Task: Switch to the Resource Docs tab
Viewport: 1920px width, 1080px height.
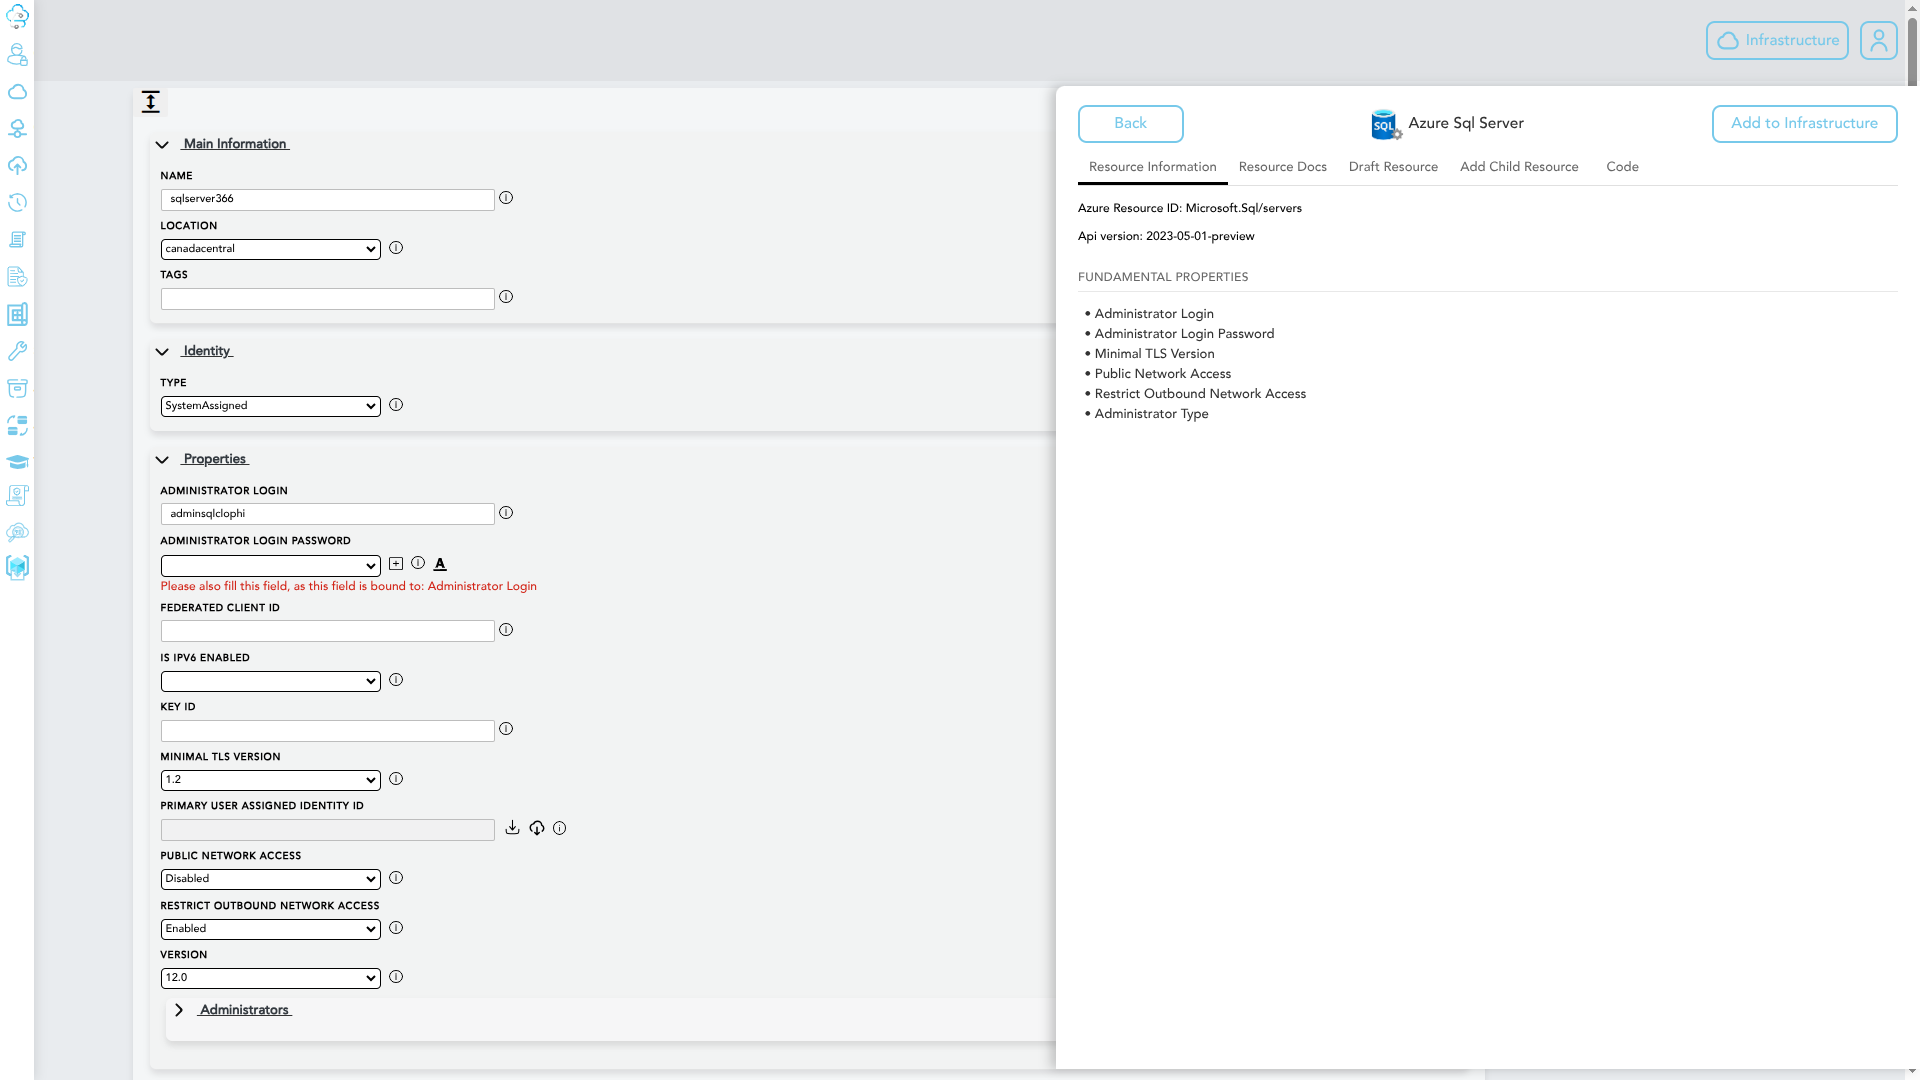Action: click(x=1282, y=167)
